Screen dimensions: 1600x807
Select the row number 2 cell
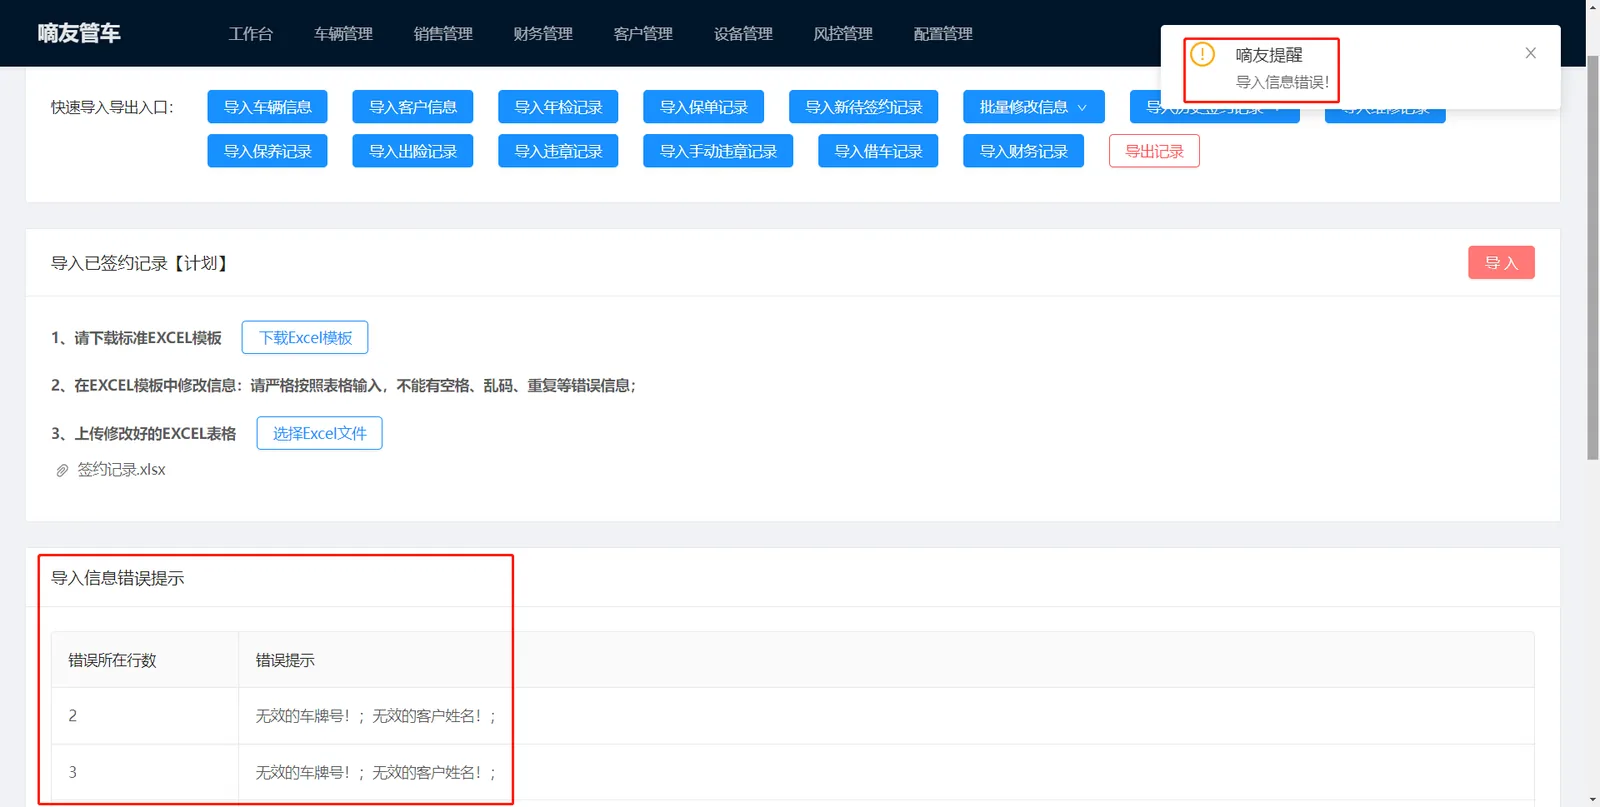click(145, 716)
